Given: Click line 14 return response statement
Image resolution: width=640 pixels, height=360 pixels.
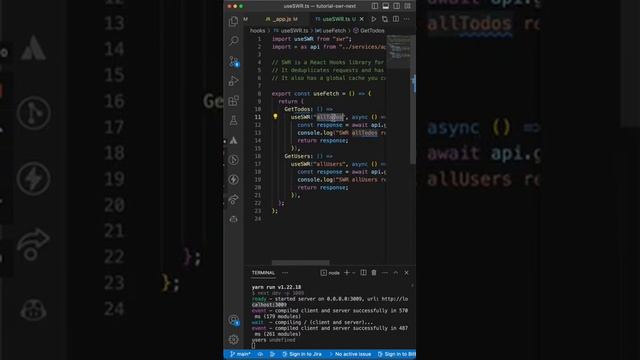Looking at the screenshot, I should pyautogui.click(x=323, y=140).
